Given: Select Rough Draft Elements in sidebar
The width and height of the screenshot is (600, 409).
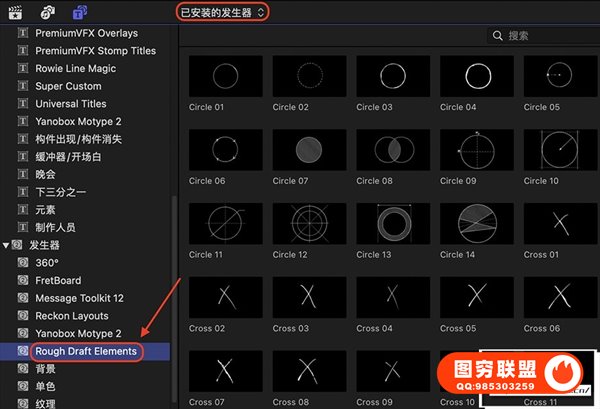Looking at the screenshot, I should coord(85,351).
